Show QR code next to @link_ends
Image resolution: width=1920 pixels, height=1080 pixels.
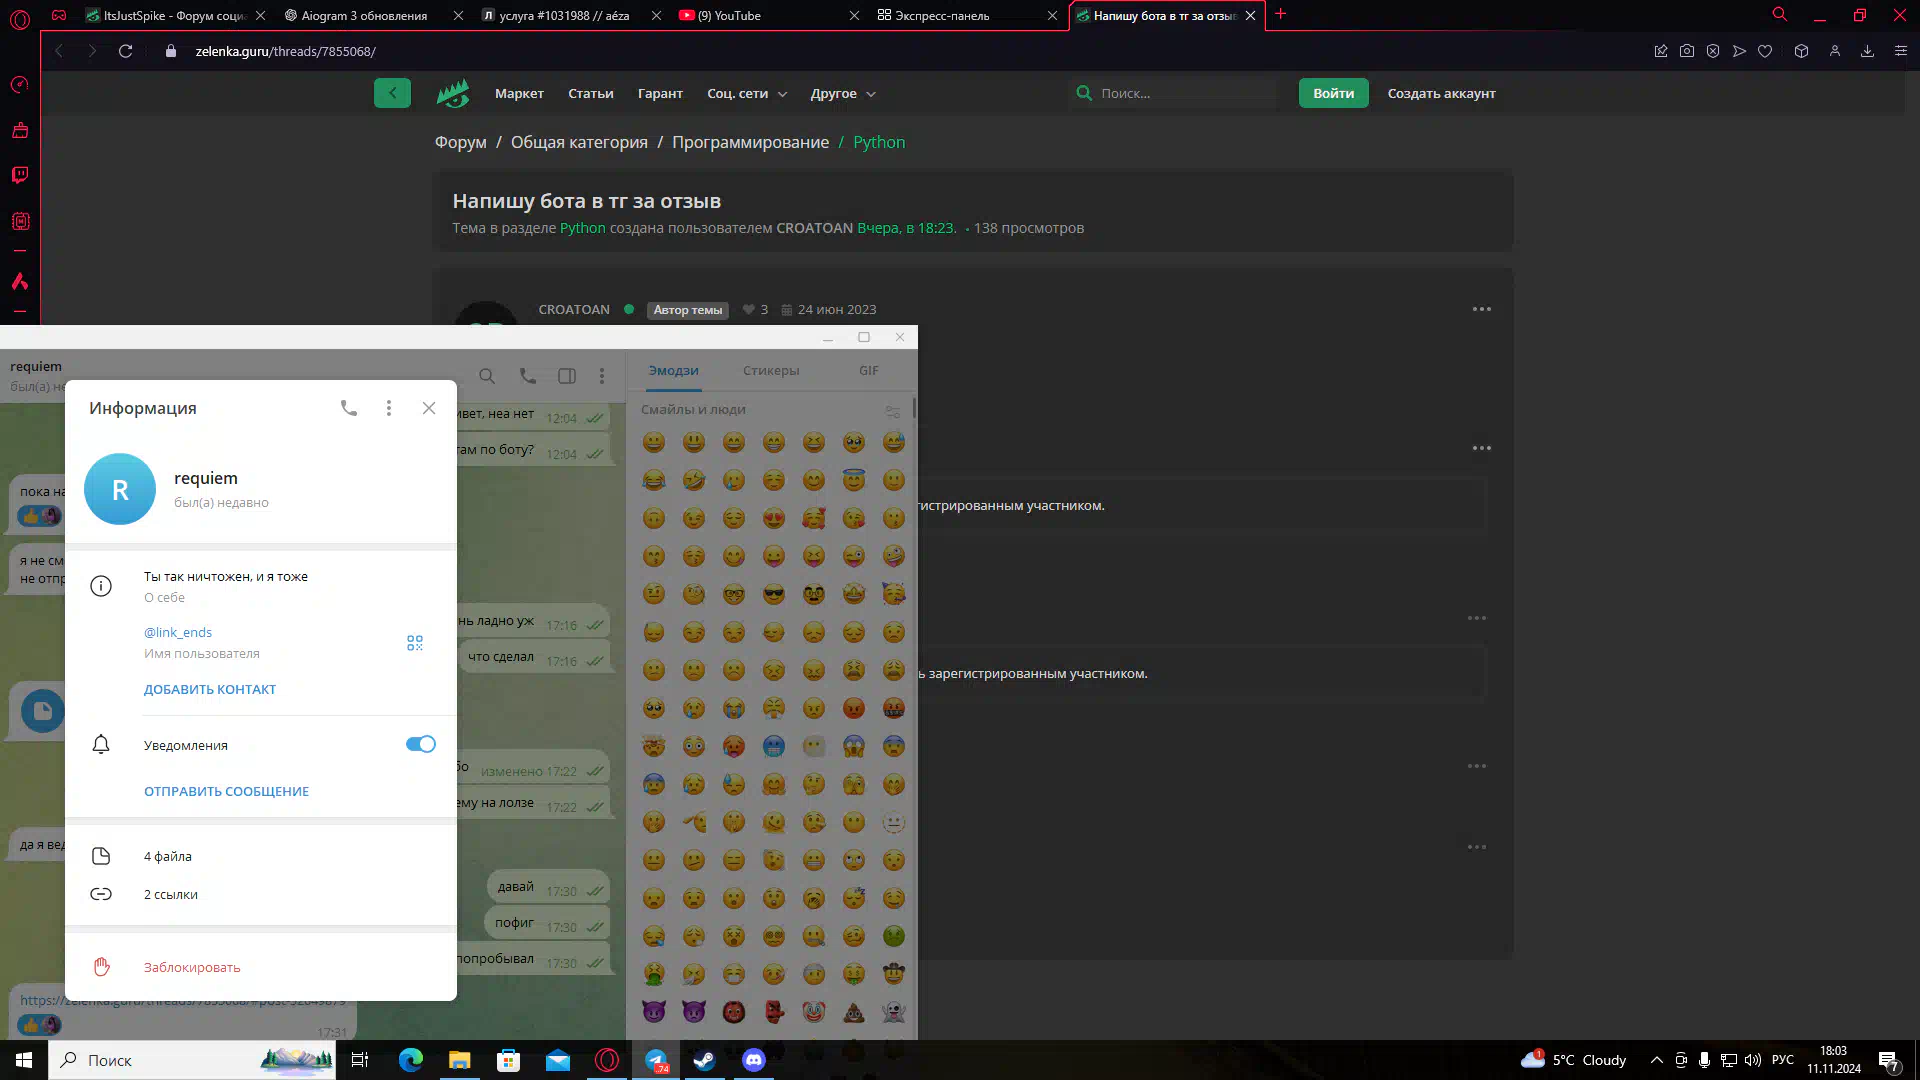(415, 643)
